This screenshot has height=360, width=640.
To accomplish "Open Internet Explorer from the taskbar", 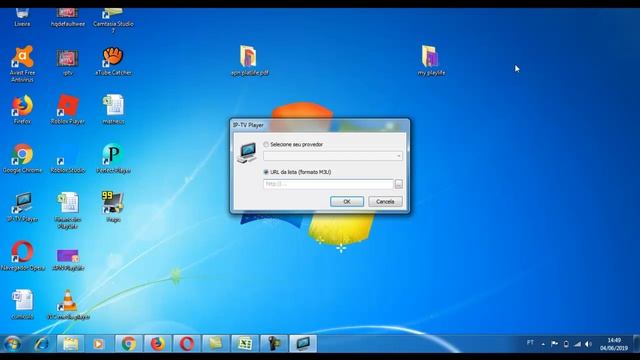I will click(41, 344).
